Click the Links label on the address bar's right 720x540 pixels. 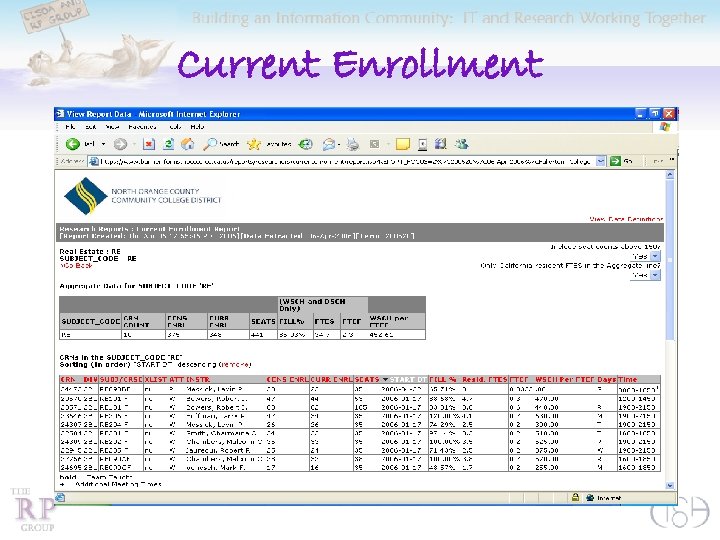658,161
